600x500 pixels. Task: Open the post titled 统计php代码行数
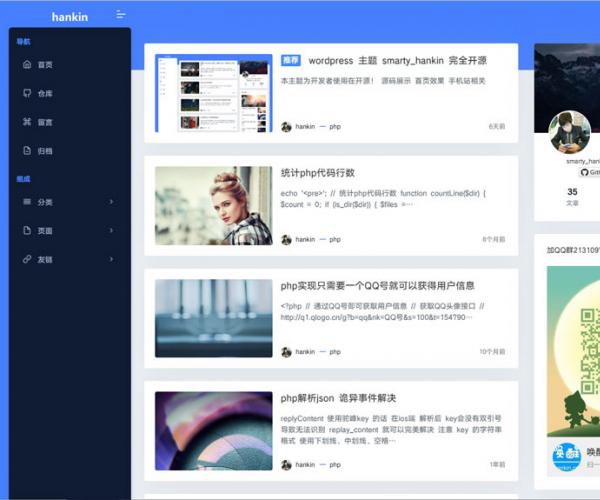318,173
